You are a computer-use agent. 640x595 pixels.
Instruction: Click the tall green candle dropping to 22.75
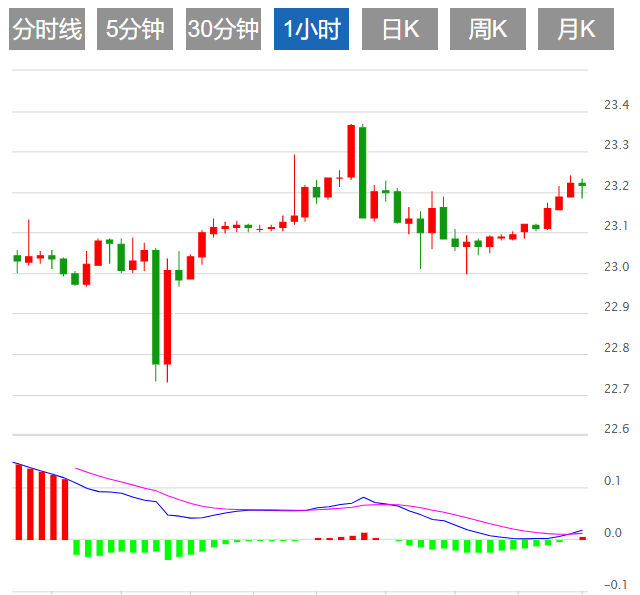[156, 306]
